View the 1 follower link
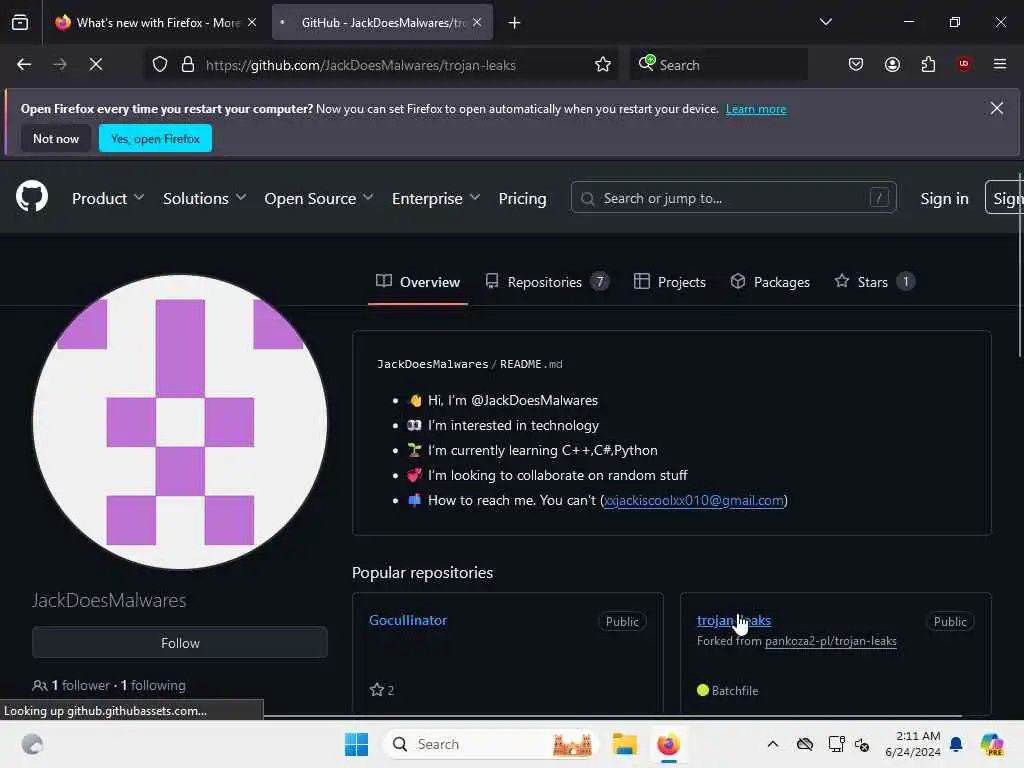 click(81, 685)
